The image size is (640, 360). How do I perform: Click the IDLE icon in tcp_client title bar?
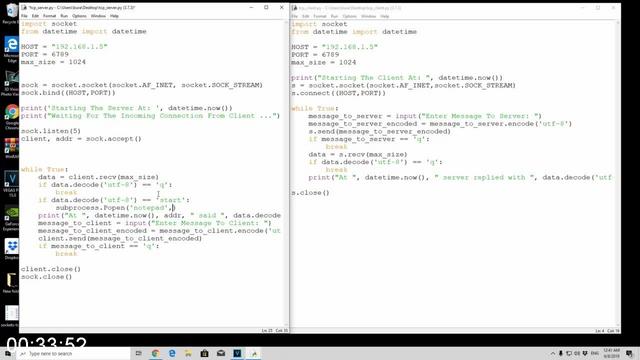(295, 8)
